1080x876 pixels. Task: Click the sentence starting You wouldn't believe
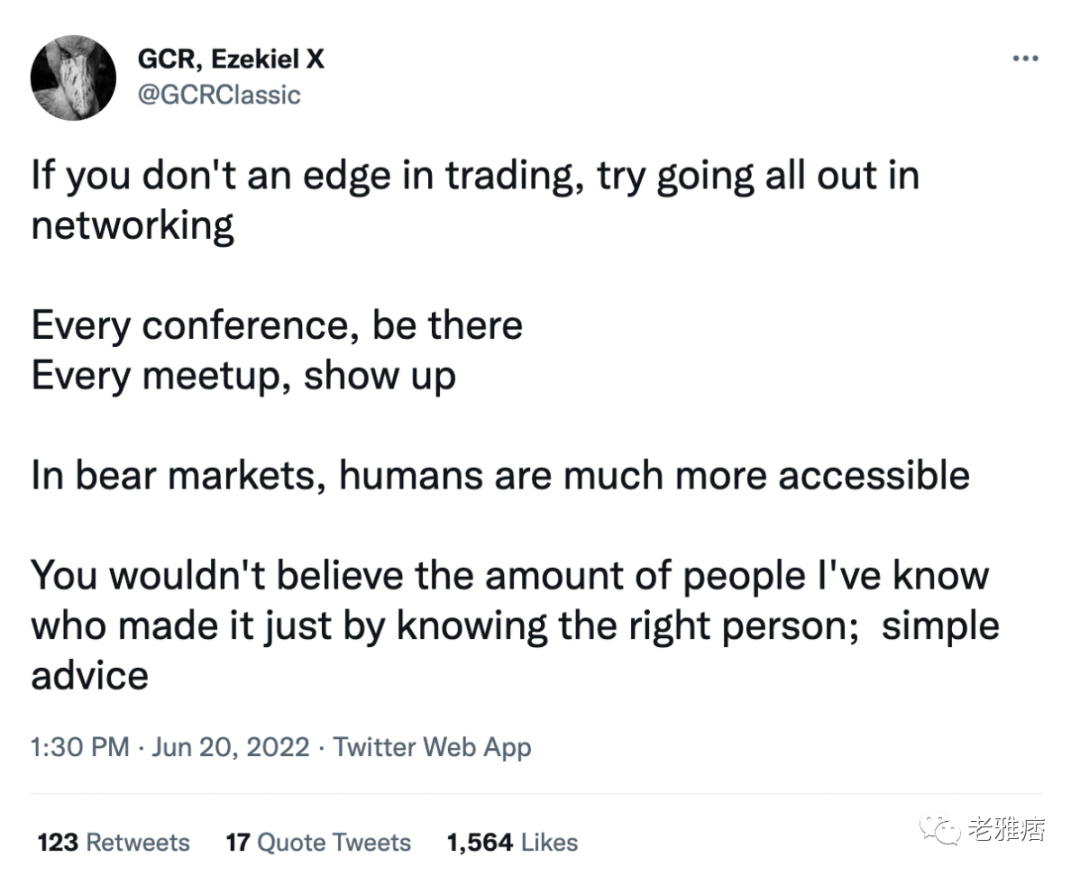coord(515,625)
